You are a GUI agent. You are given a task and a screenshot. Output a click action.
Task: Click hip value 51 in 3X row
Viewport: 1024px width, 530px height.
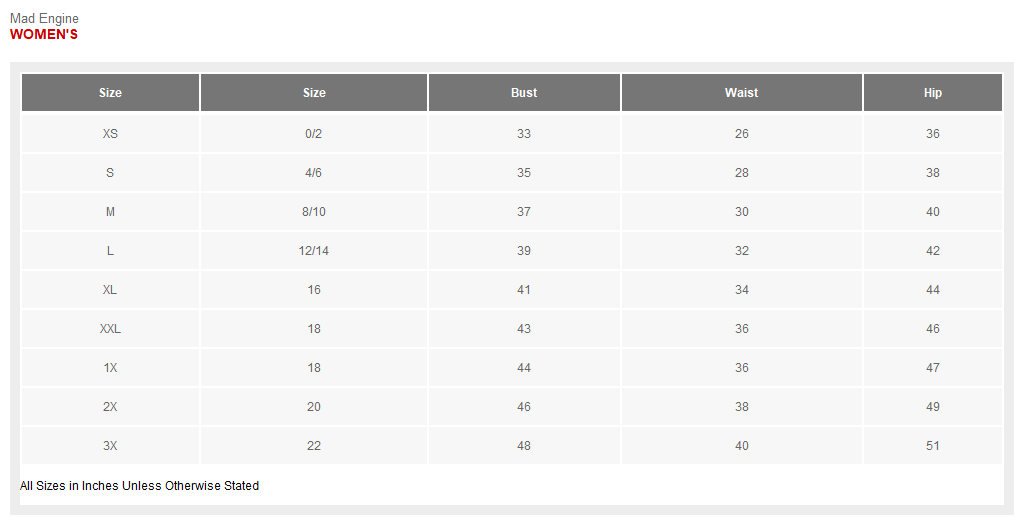tap(933, 446)
